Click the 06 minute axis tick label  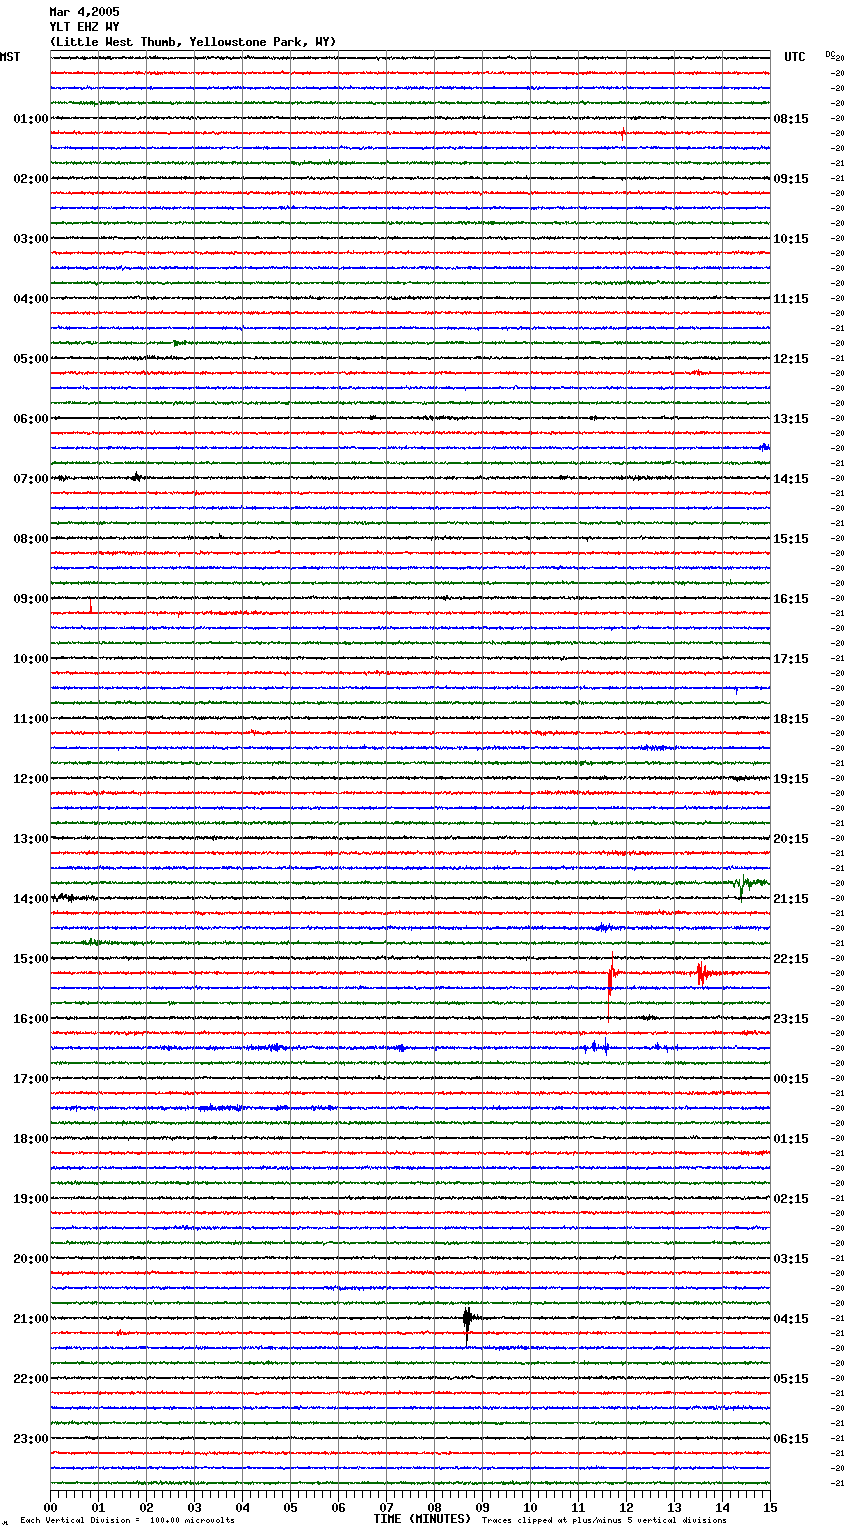pyautogui.click(x=338, y=1508)
